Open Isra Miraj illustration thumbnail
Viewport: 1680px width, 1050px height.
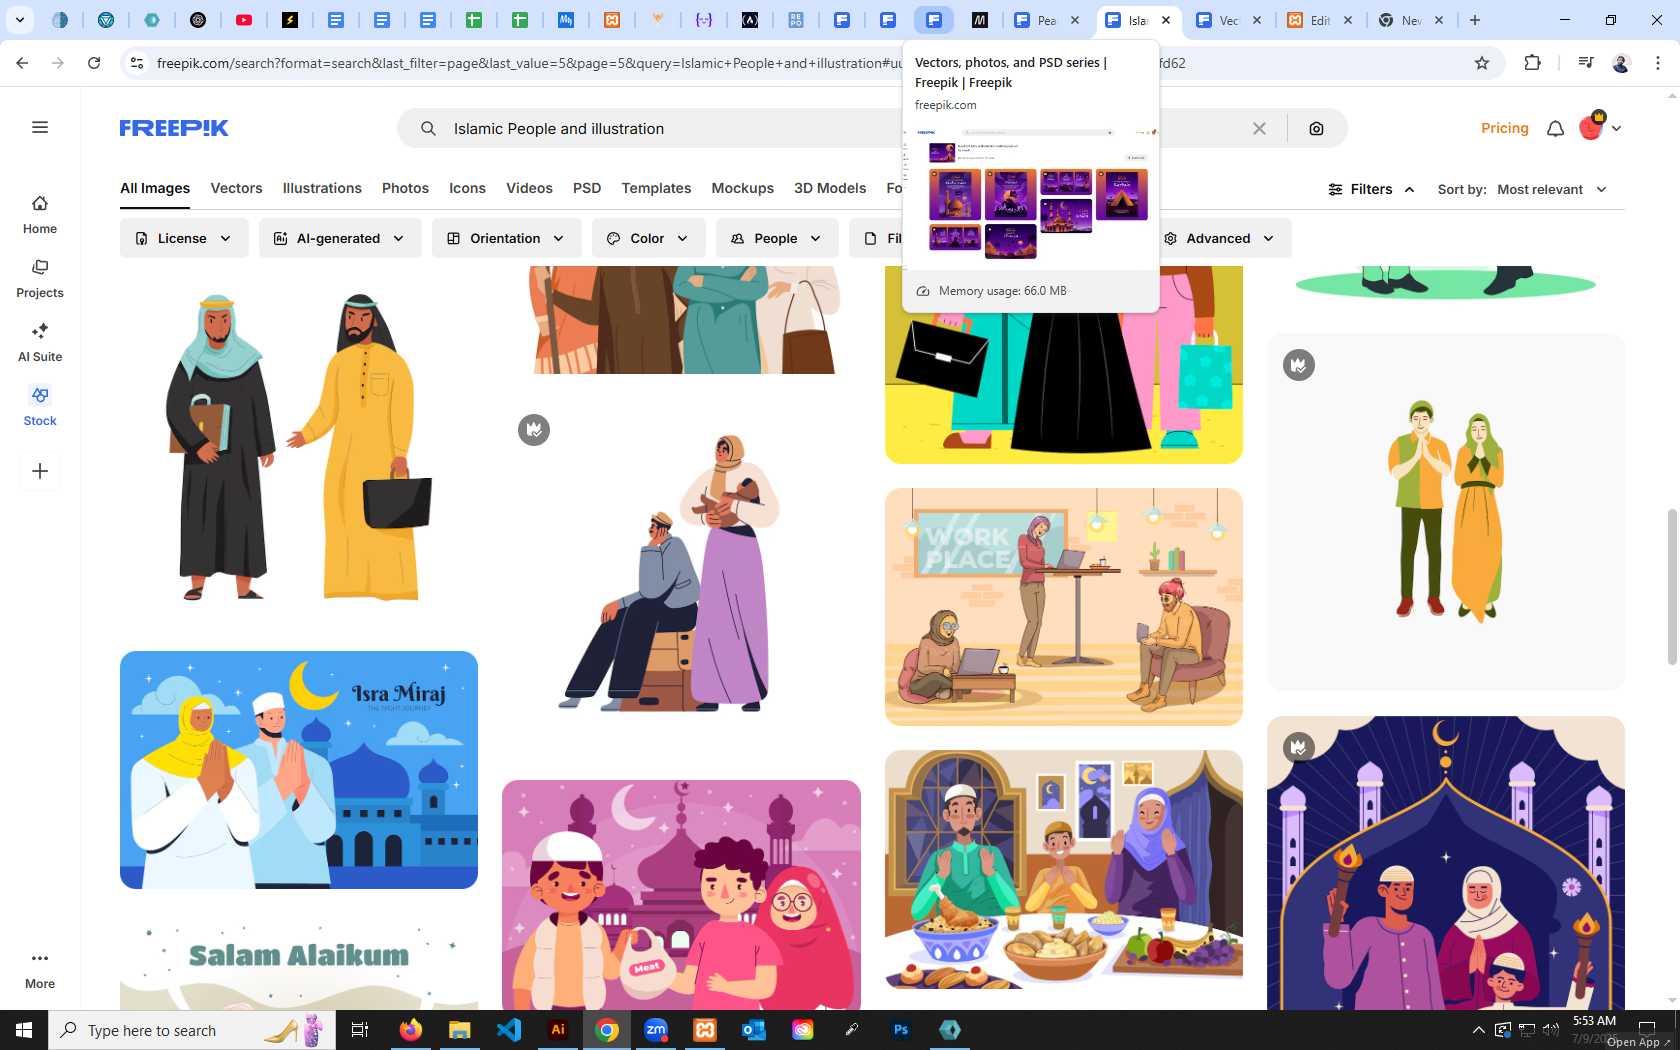coord(299,770)
